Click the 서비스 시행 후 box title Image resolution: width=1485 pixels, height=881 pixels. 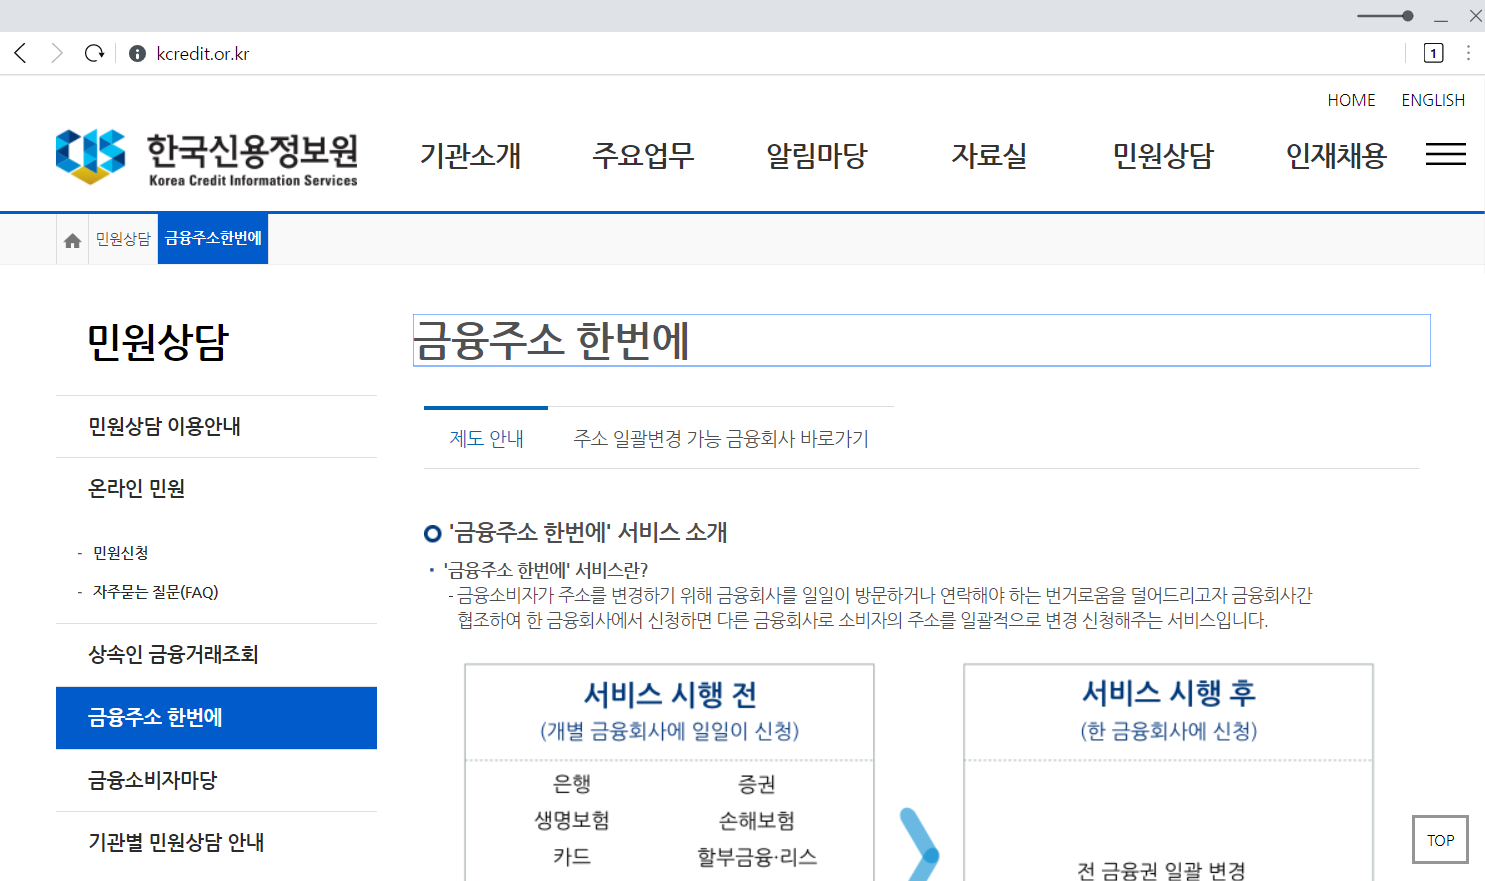click(x=1168, y=692)
